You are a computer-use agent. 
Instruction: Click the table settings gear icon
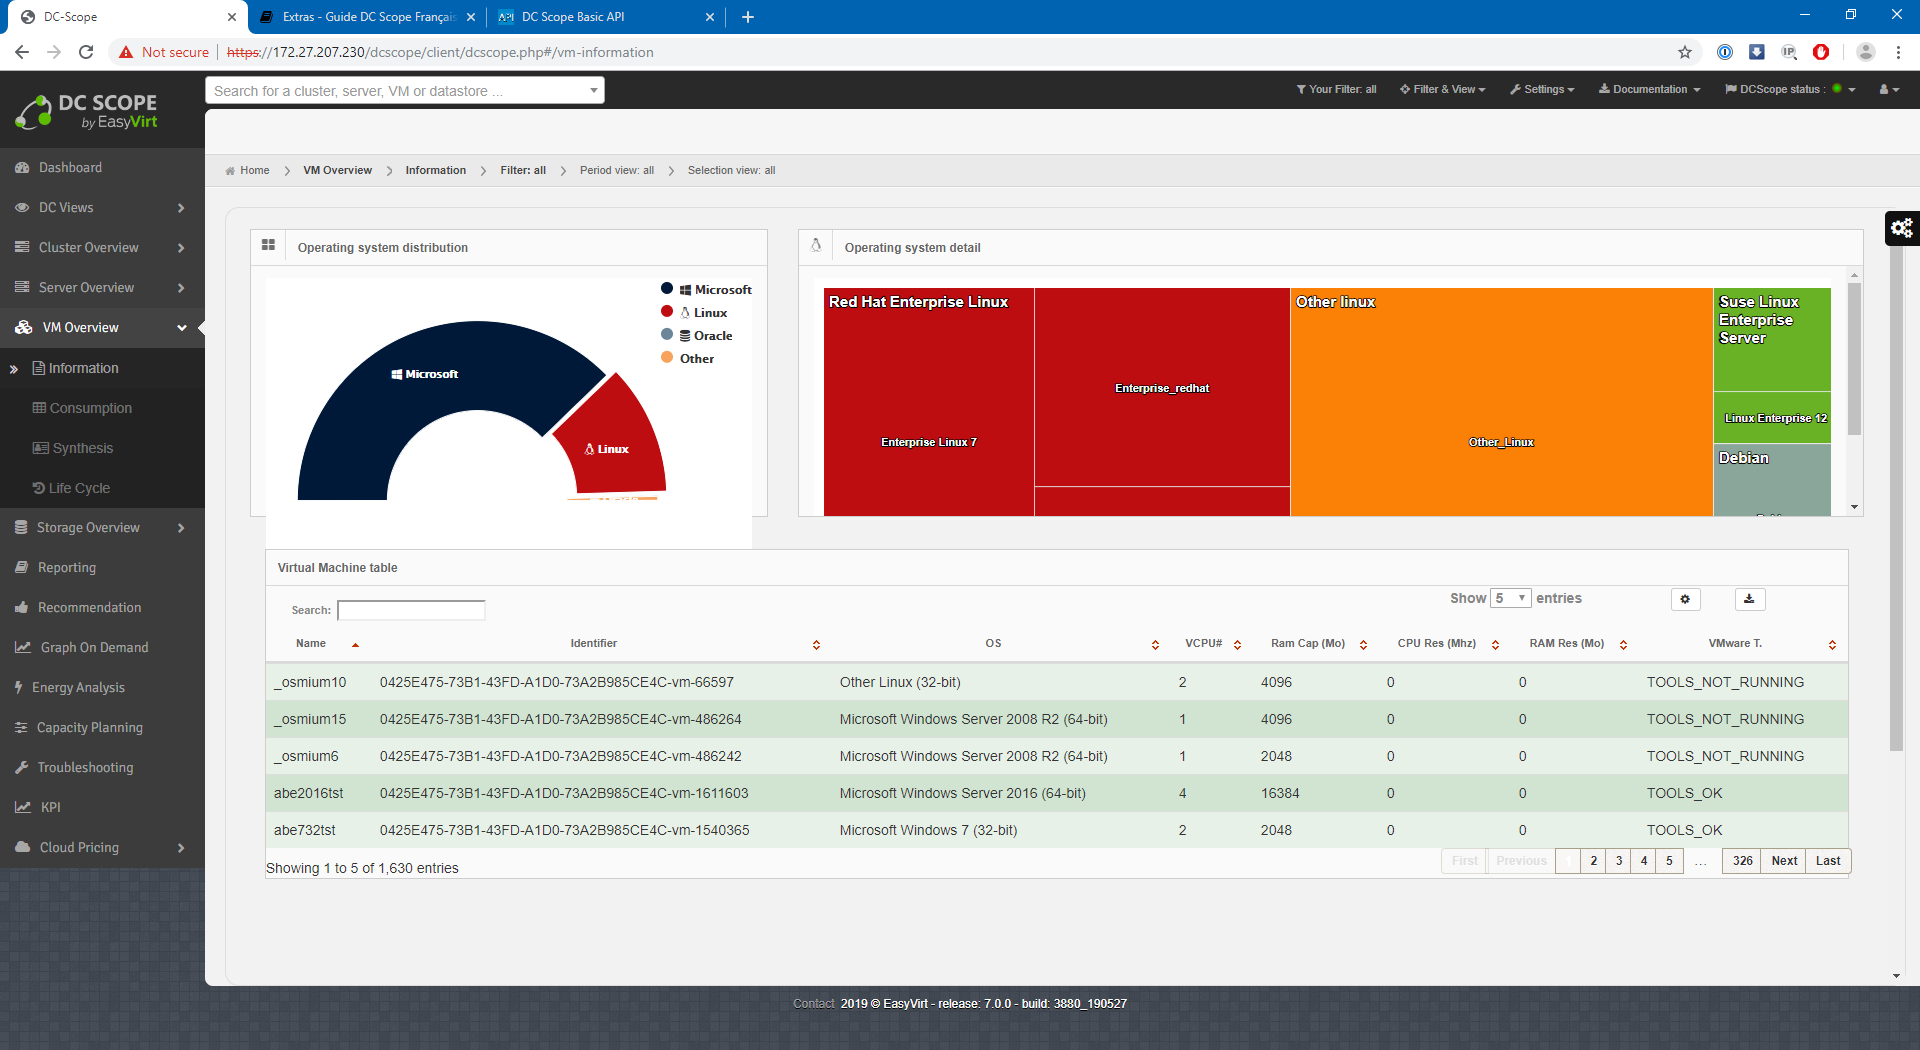[x=1685, y=599]
